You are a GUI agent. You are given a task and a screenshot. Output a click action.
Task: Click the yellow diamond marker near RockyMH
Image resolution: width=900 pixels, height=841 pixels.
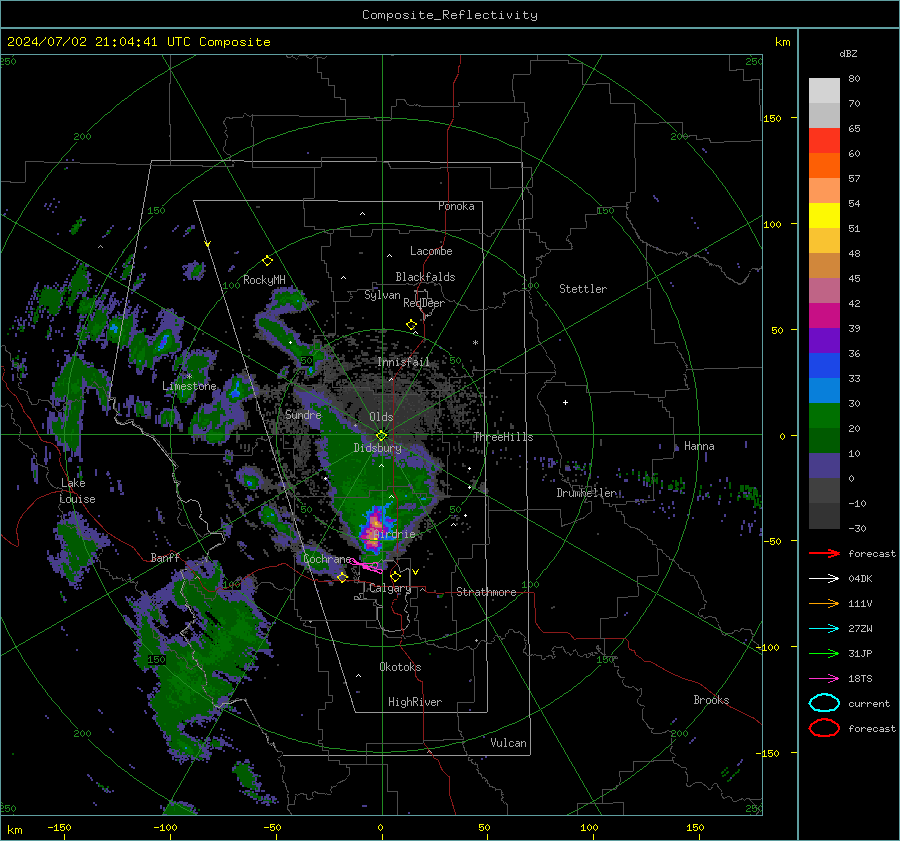[267, 261]
